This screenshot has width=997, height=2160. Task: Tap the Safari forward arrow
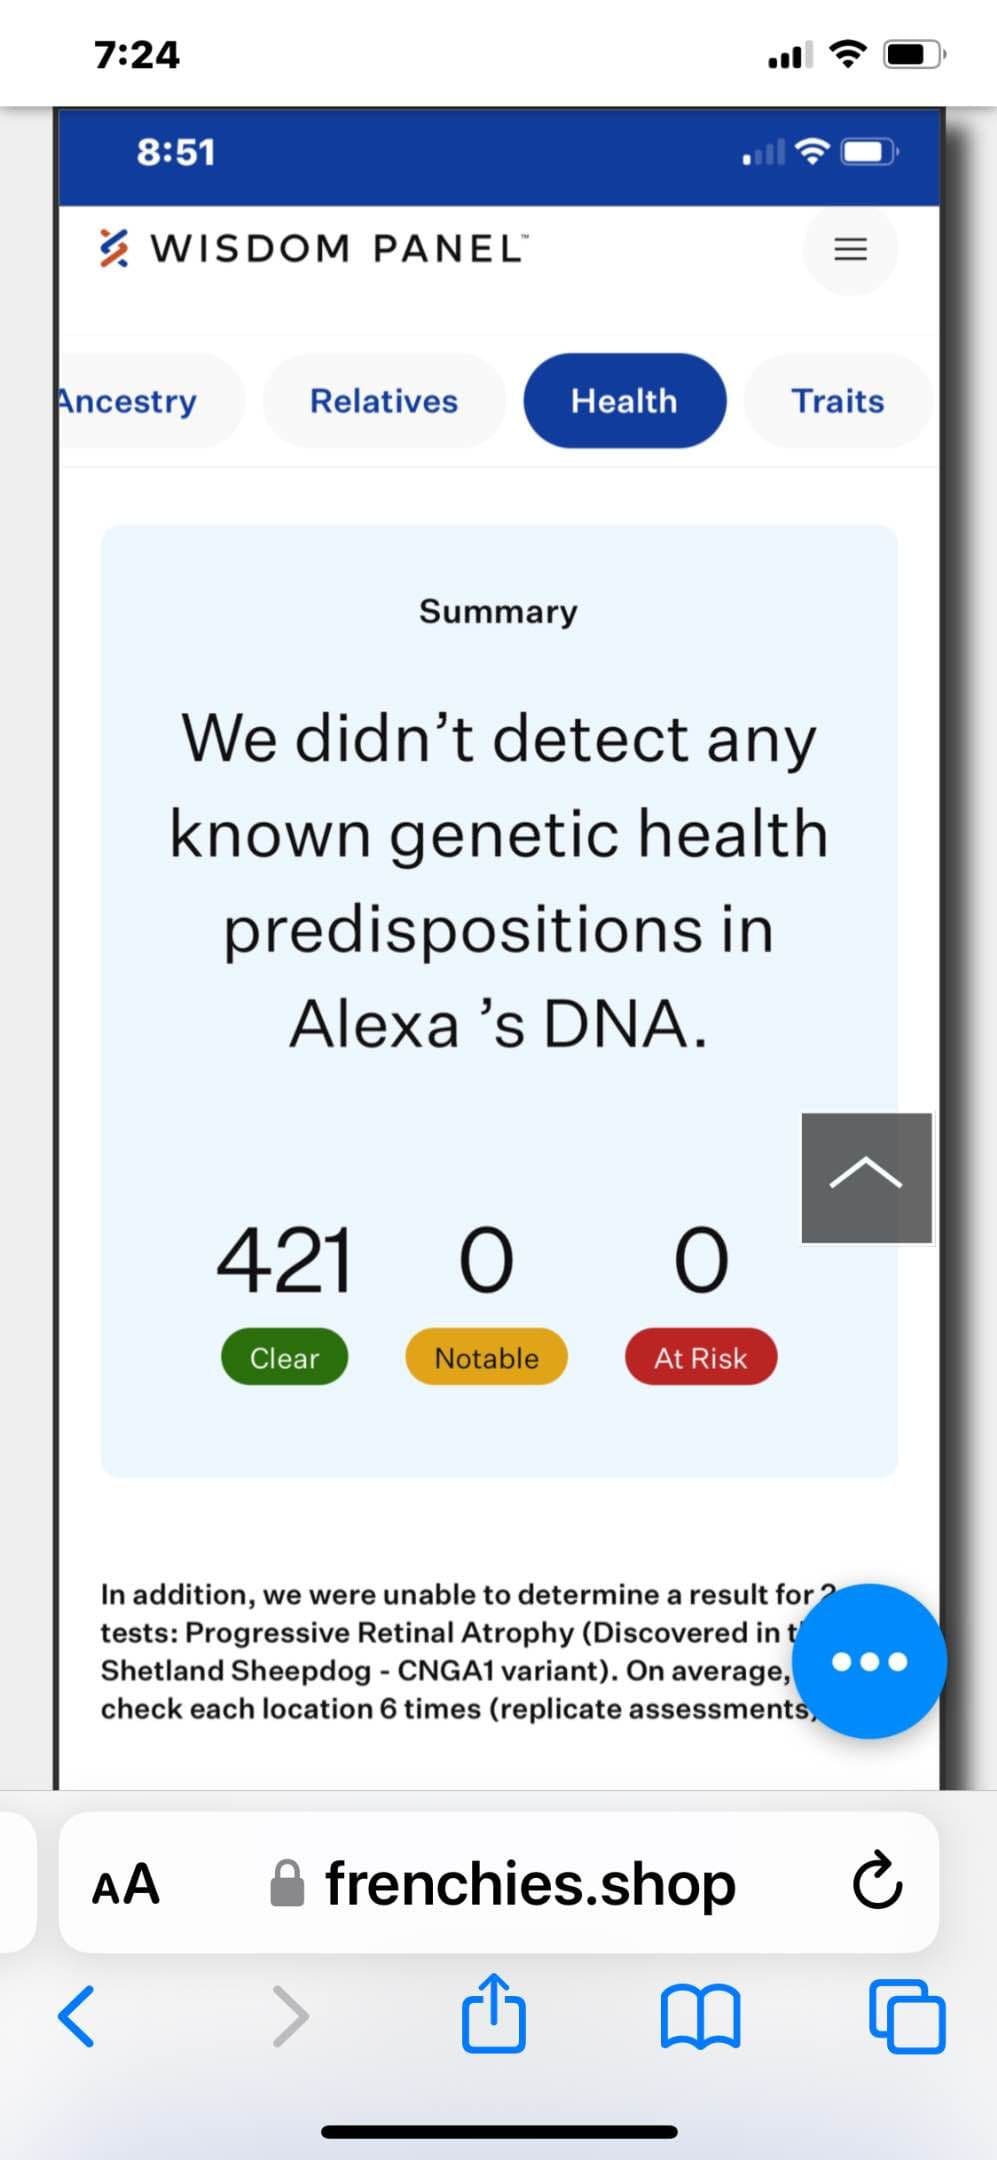coord(291,2016)
